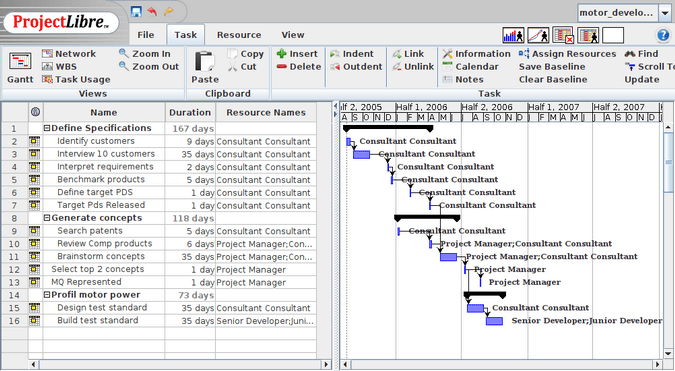Screen dimensions: 675x371
Task: Show the resource histogram chart icon
Action: tap(513, 35)
